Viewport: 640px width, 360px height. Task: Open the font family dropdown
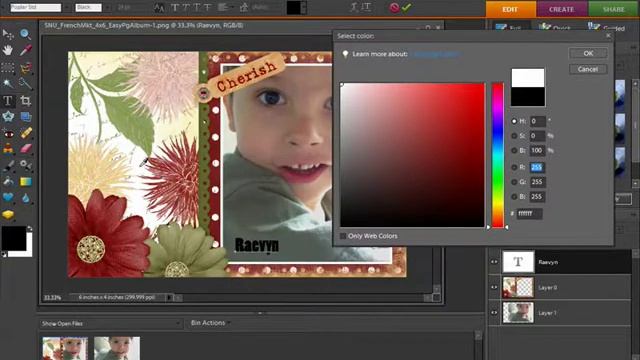pyautogui.click(x=66, y=7)
